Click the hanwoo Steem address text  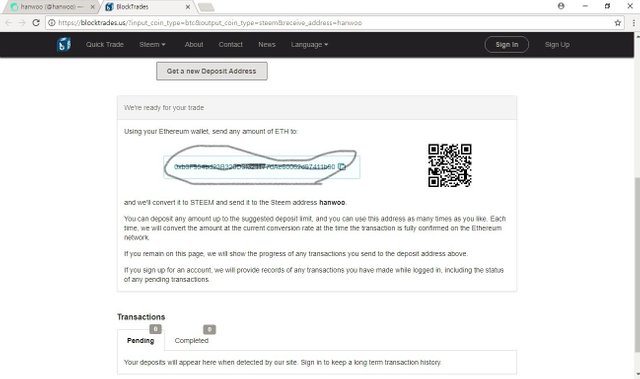332,203
